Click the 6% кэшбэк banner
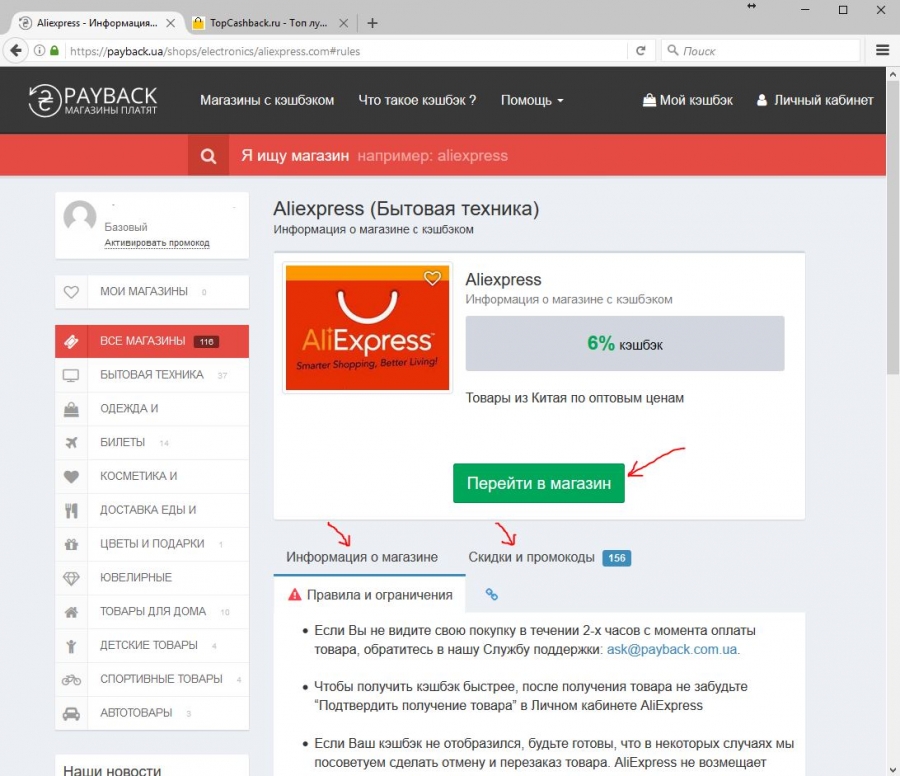The height and width of the screenshot is (776, 900). coord(624,343)
